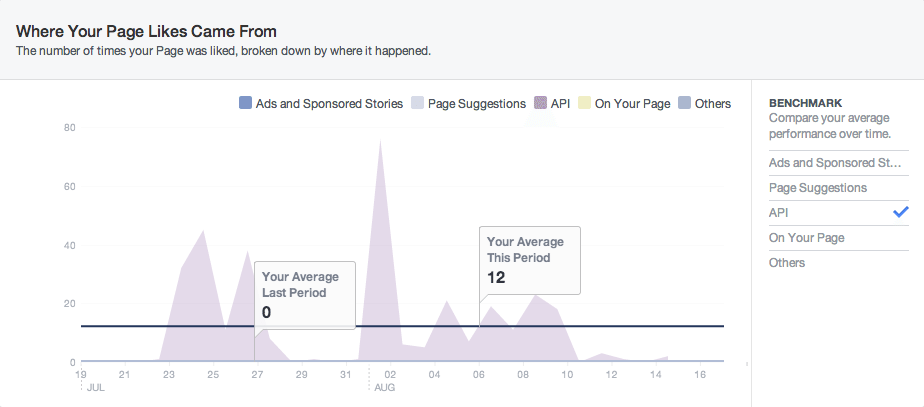Image resolution: width=924 pixels, height=407 pixels.
Task: Toggle the Others series legend text
Action: point(713,103)
